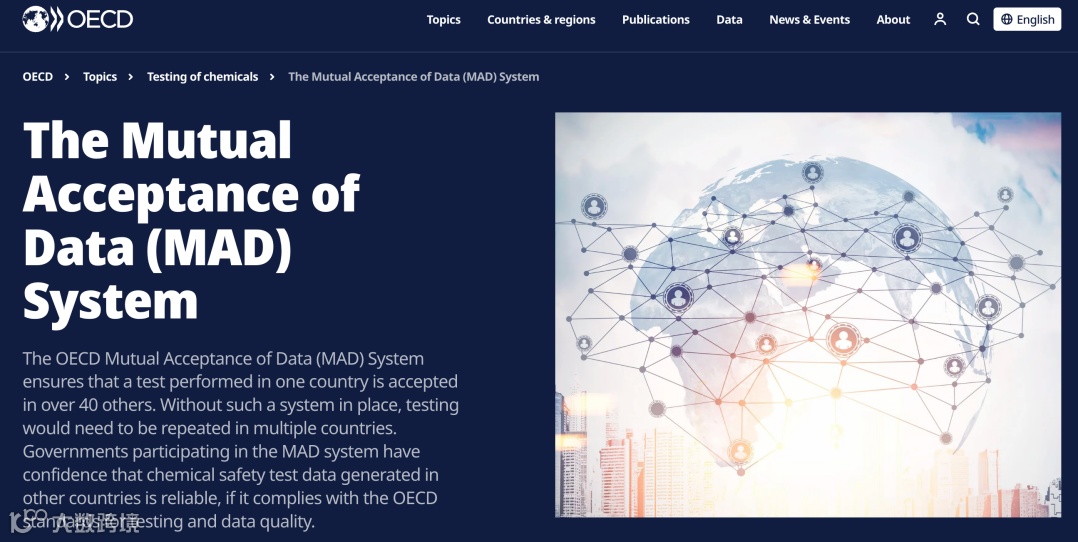
Task: Open the Data menu
Action: coord(729,19)
